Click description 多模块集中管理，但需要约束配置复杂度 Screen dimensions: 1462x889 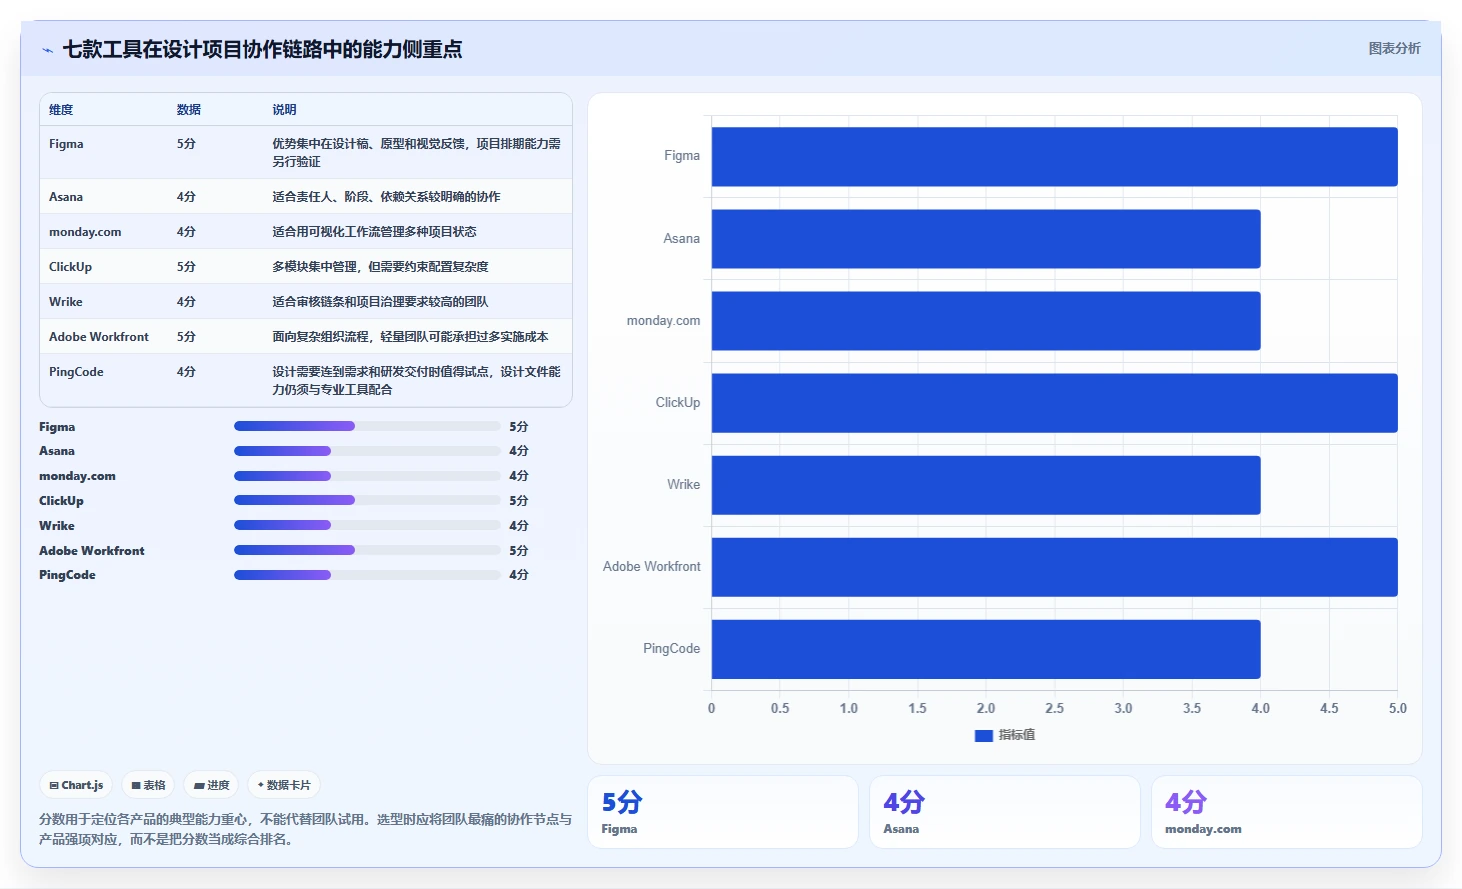tap(380, 267)
